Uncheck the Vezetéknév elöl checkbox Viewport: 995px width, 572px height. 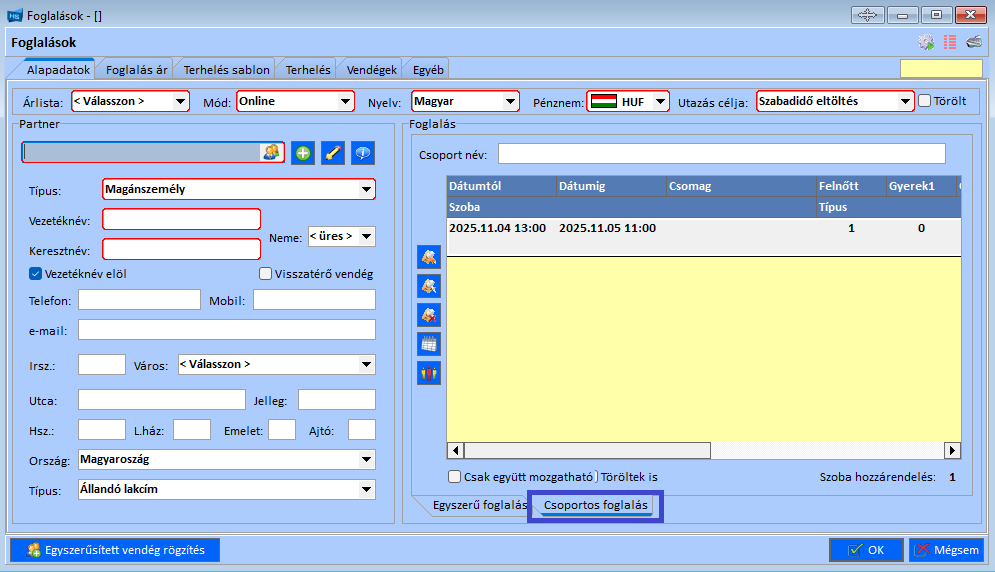tap(36, 274)
